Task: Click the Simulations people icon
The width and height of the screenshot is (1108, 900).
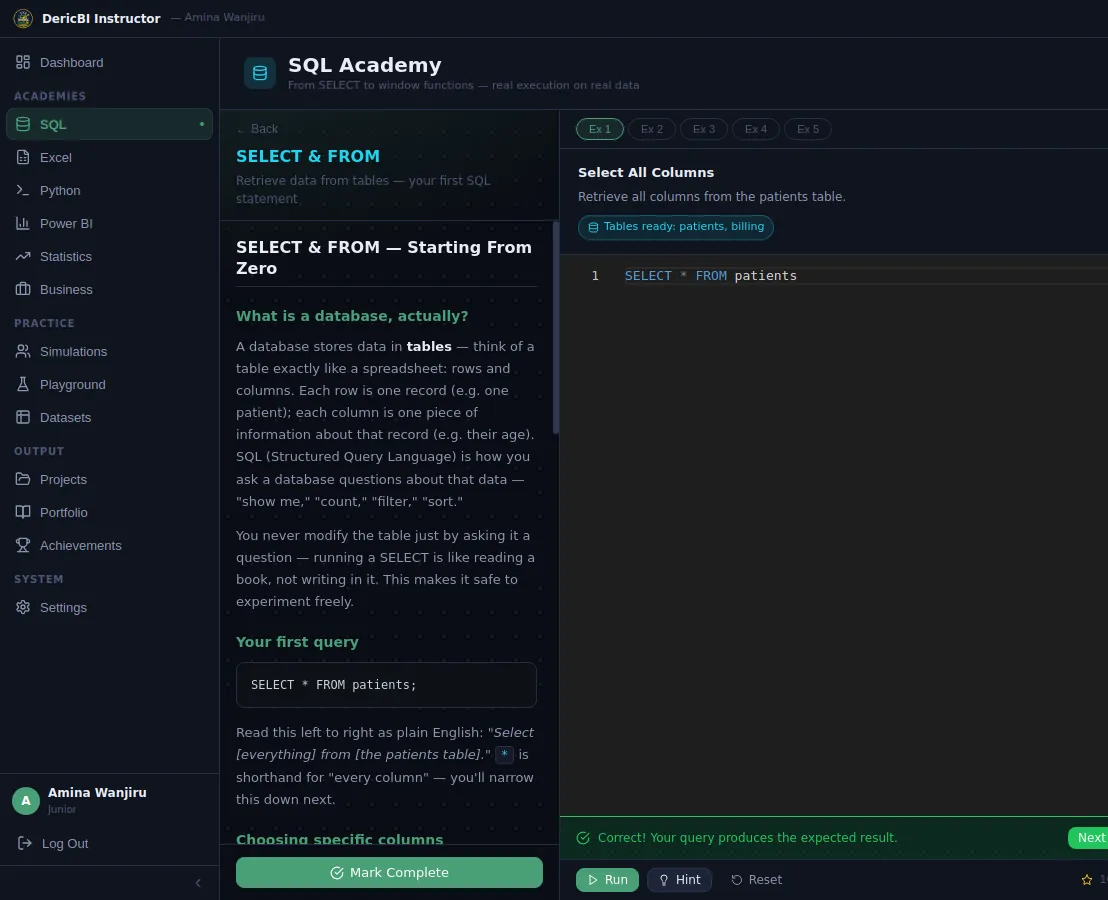Action: click(x=23, y=351)
